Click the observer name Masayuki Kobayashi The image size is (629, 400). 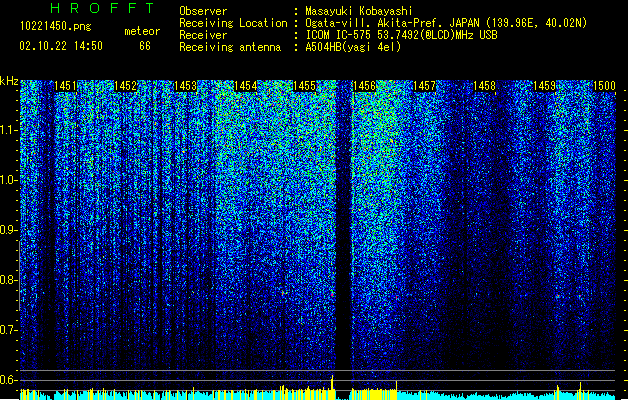click(359, 11)
